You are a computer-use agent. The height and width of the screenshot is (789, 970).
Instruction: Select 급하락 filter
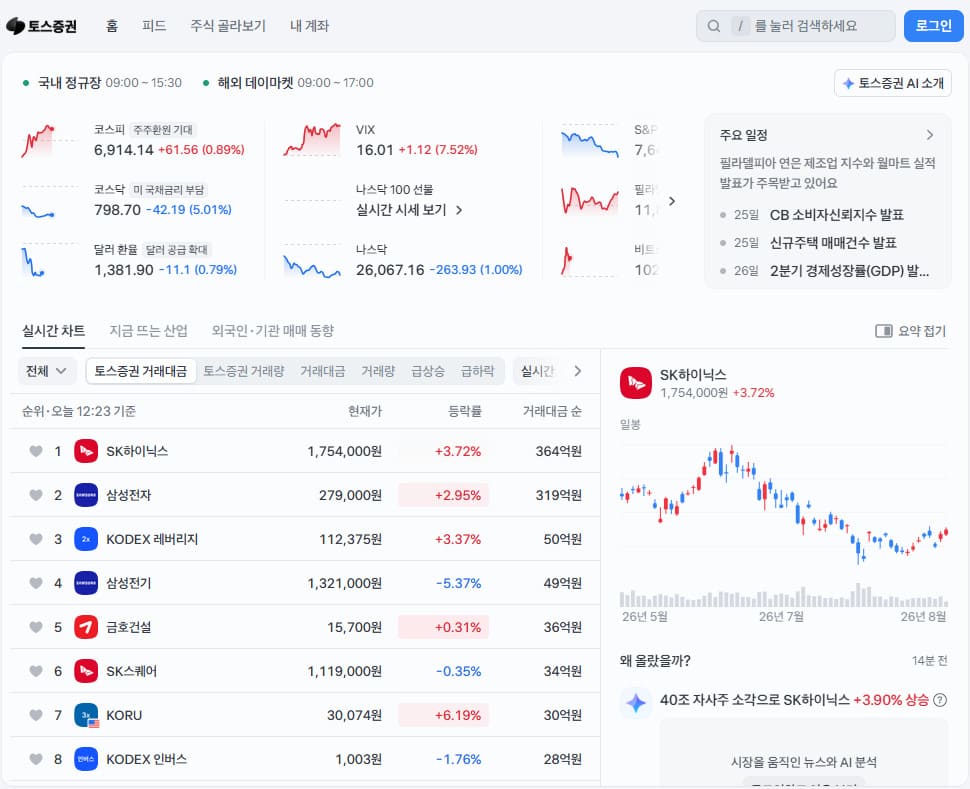coord(477,371)
